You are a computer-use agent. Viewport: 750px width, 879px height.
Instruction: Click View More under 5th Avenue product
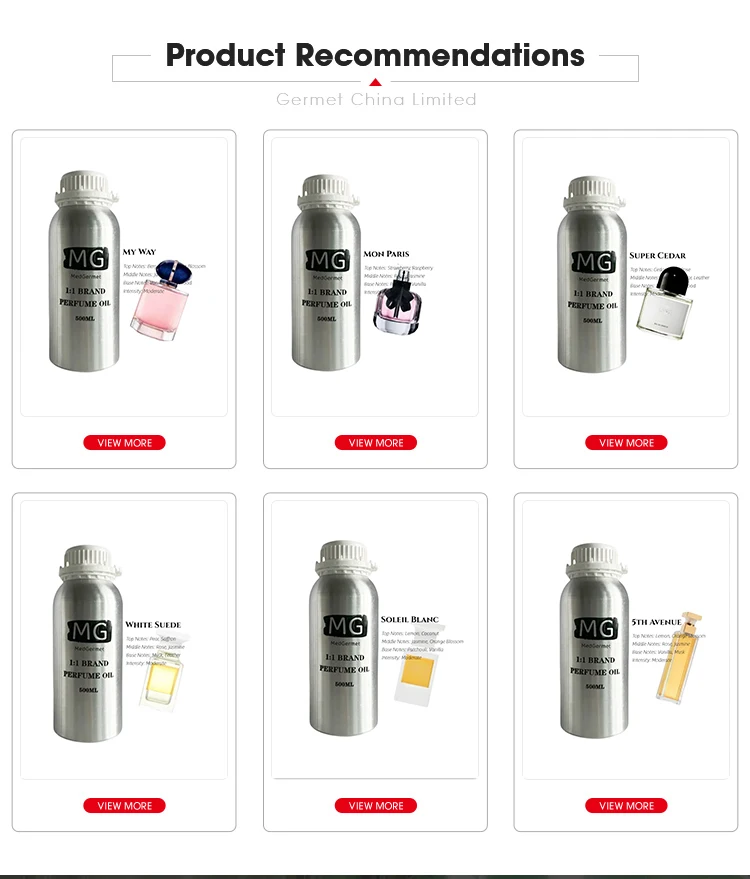click(626, 806)
